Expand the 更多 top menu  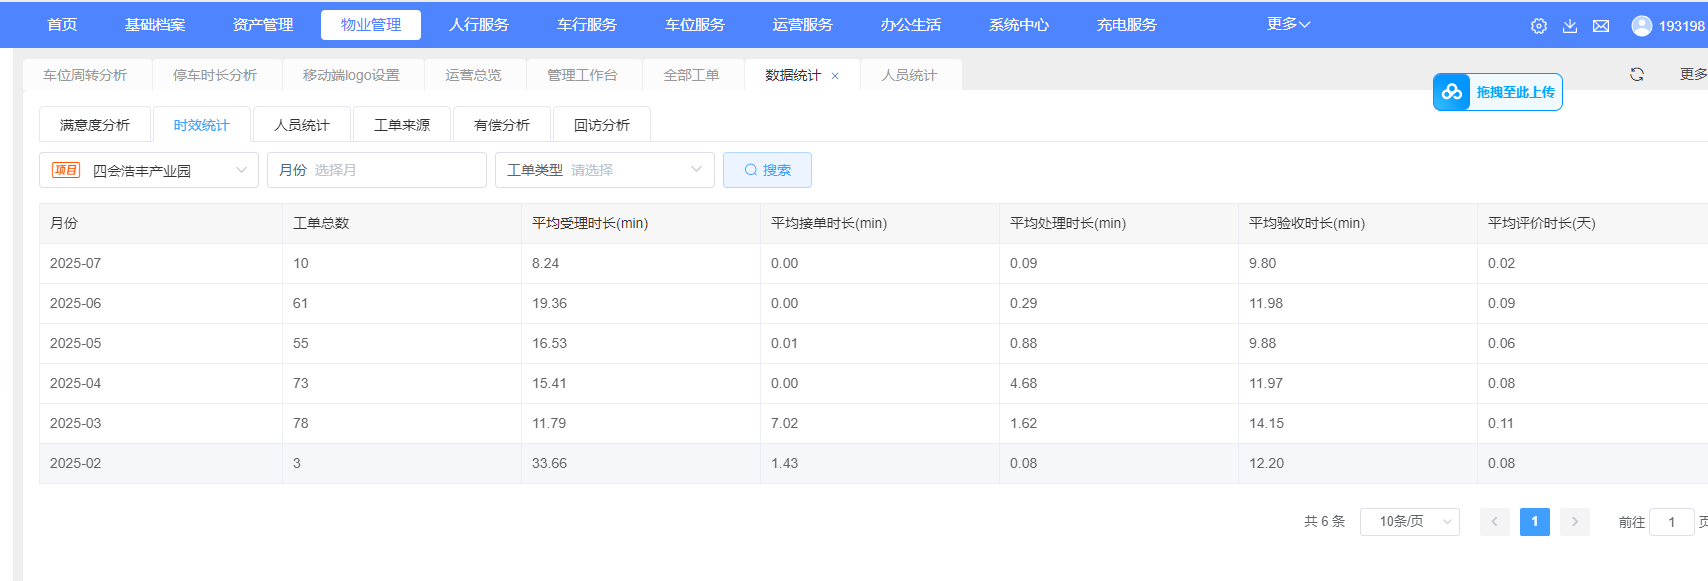pyautogui.click(x=1288, y=24)
